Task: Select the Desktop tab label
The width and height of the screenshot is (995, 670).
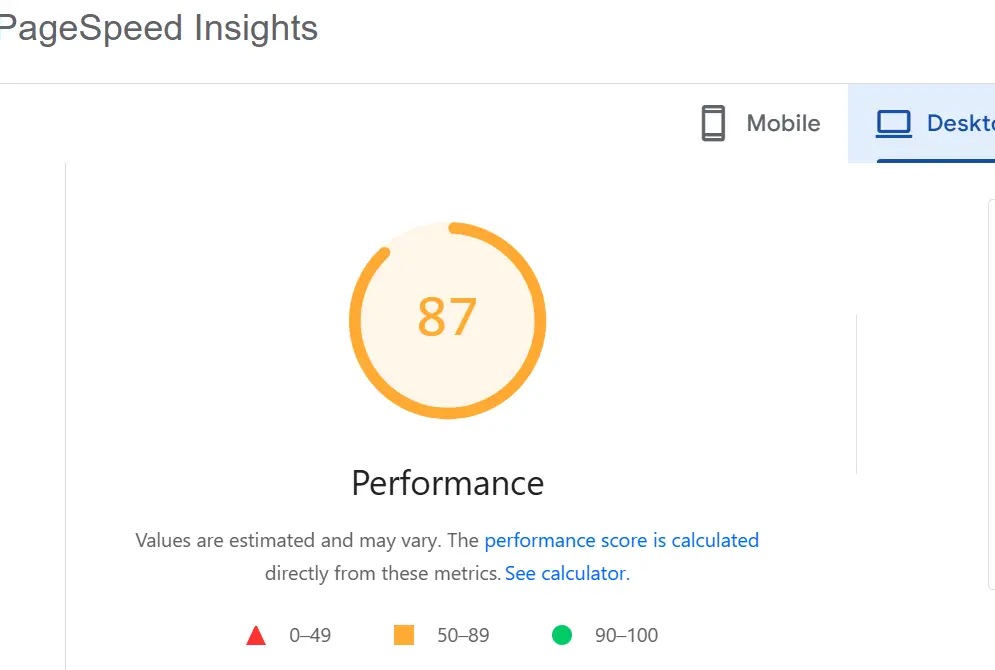Action: [961, 123]
